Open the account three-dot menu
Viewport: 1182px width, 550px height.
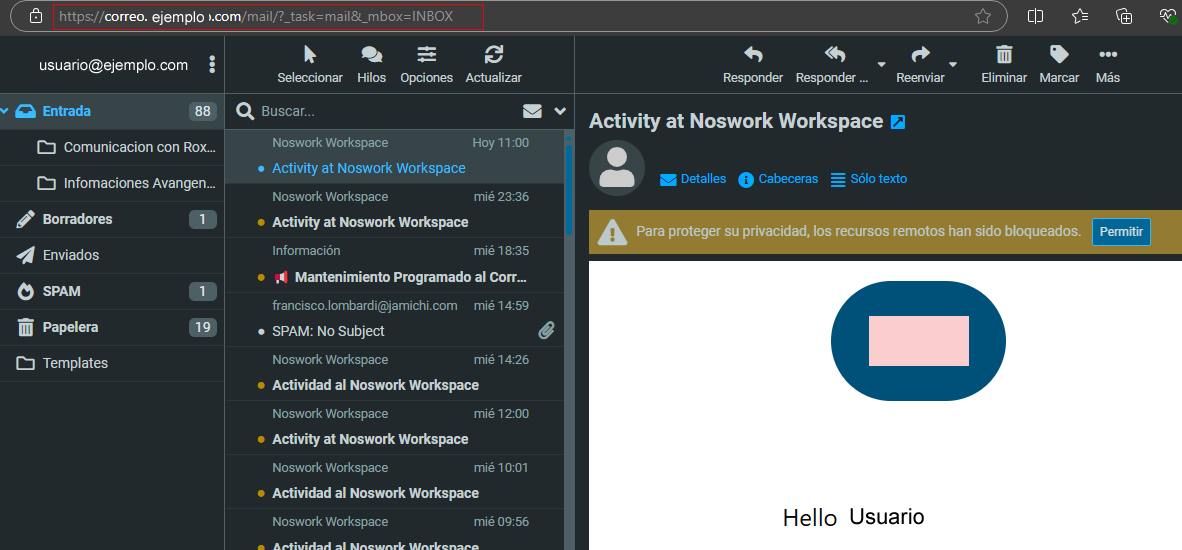pyautogui.click(x=212, y=65)
